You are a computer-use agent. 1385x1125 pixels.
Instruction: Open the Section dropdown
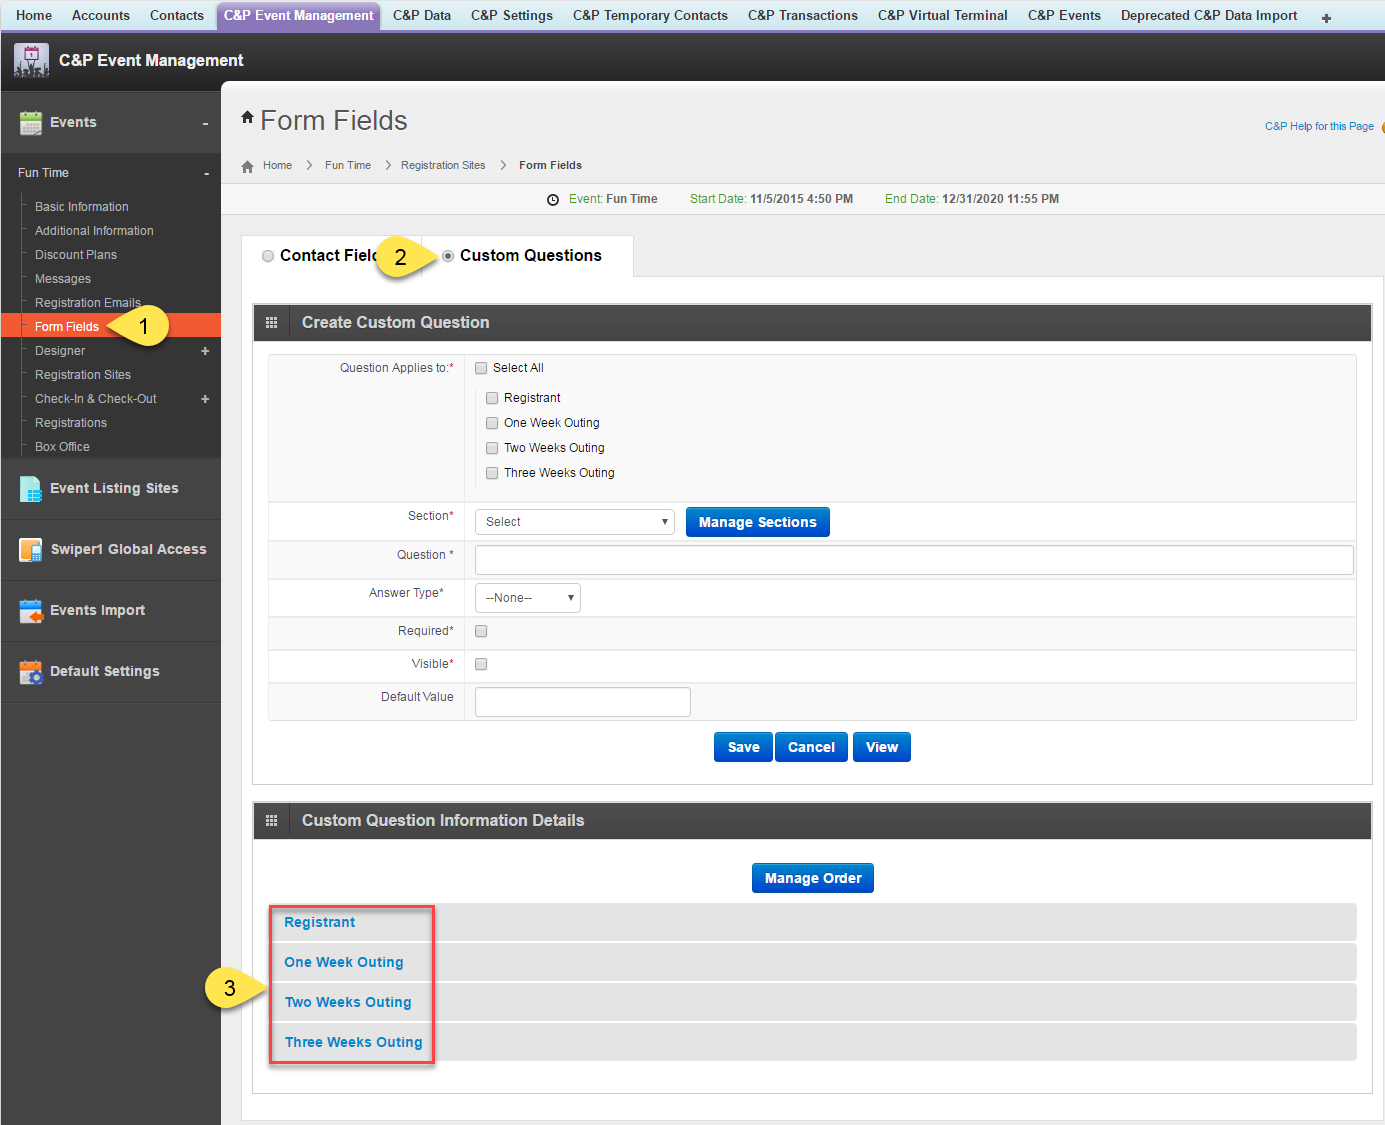tap(575, 522)
